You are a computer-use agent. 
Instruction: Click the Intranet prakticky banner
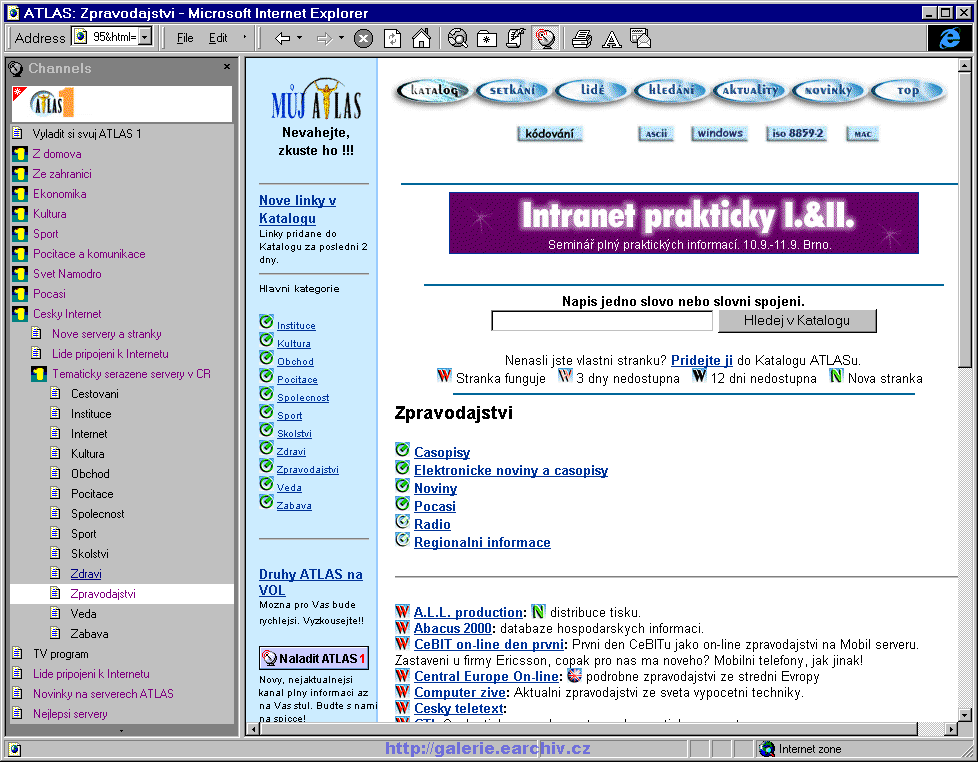pos(684,223)
